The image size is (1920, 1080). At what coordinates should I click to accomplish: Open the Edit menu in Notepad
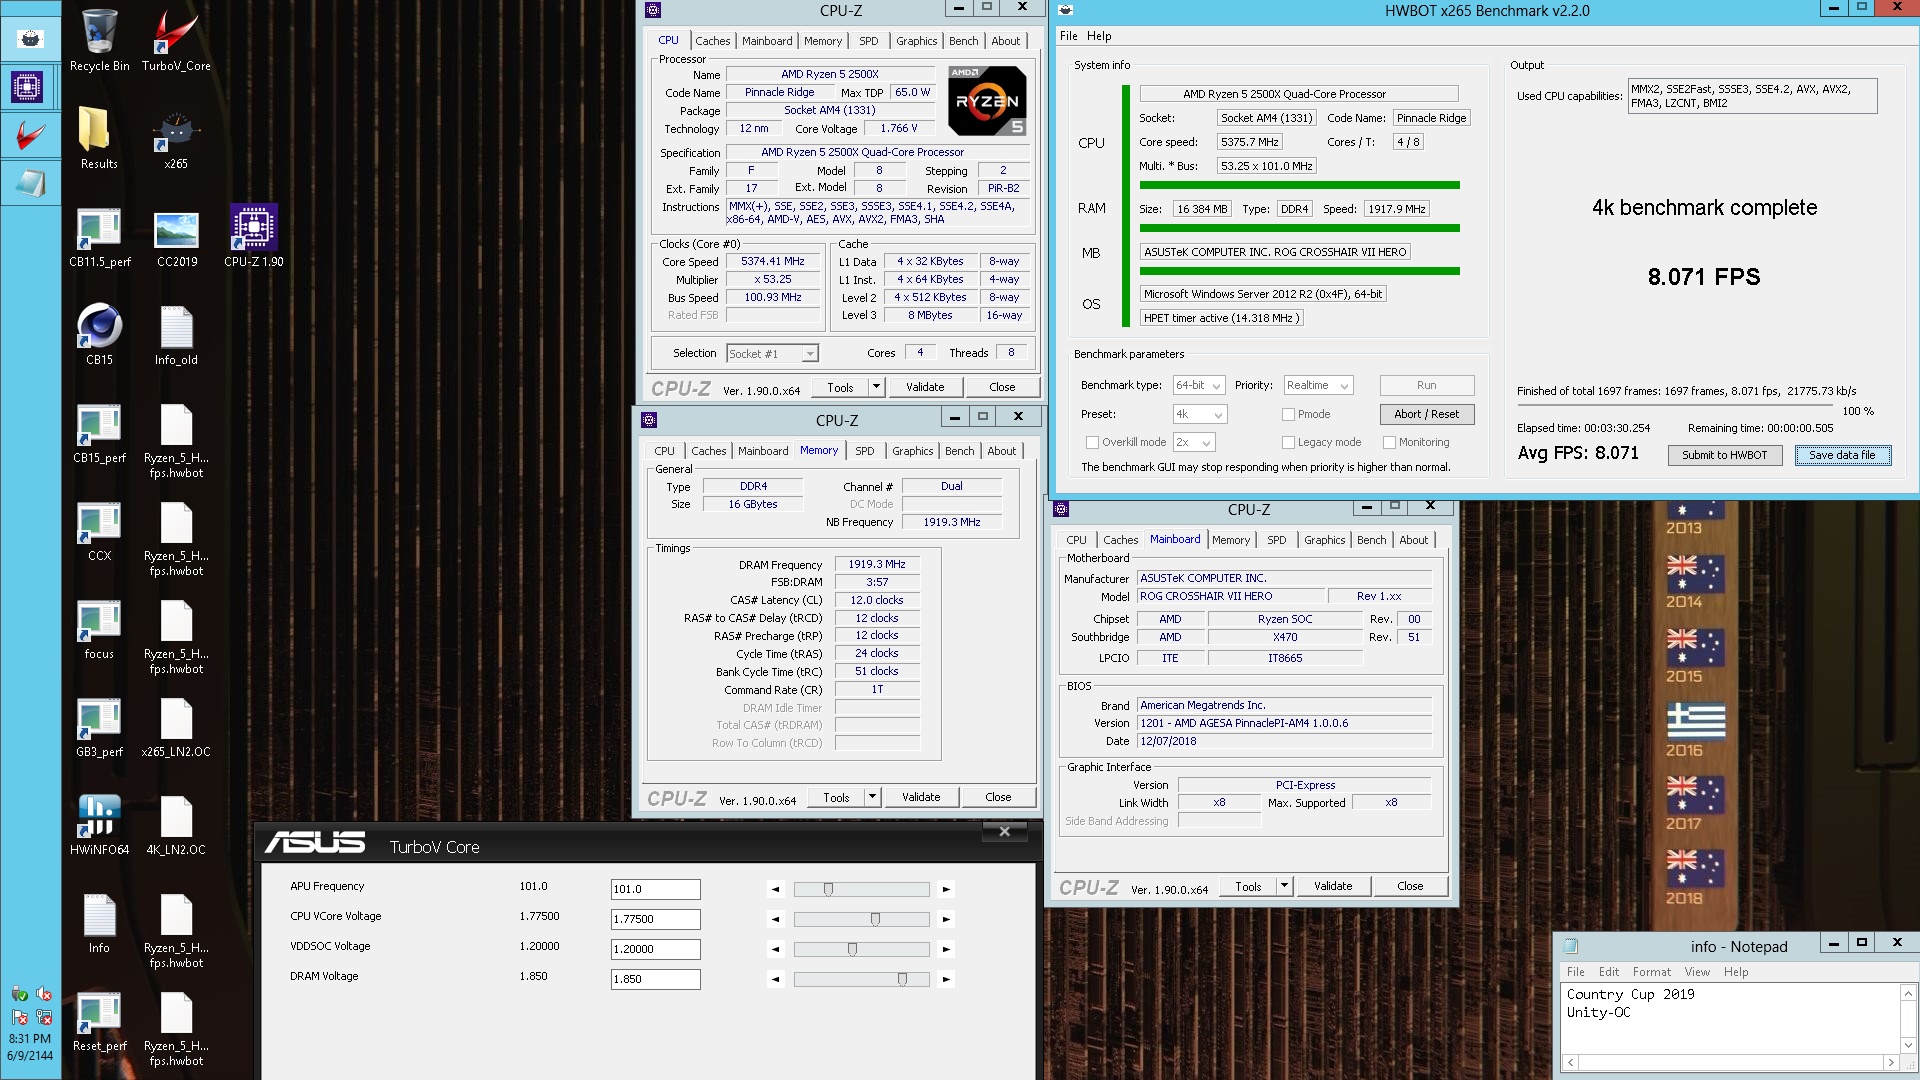click(x=1608, y=972)
